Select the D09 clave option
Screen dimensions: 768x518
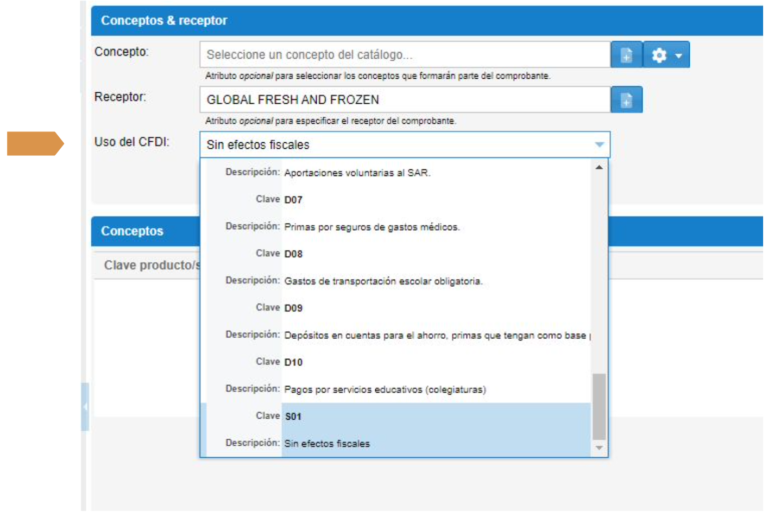pyautogui.click(x=293, y=308)
